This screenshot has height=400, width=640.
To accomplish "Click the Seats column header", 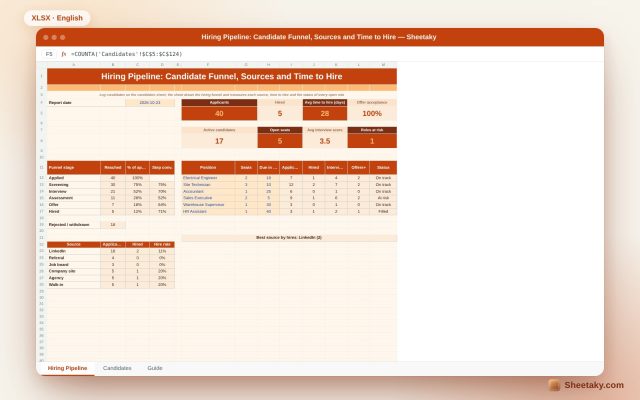I will (x=246, y=168).
